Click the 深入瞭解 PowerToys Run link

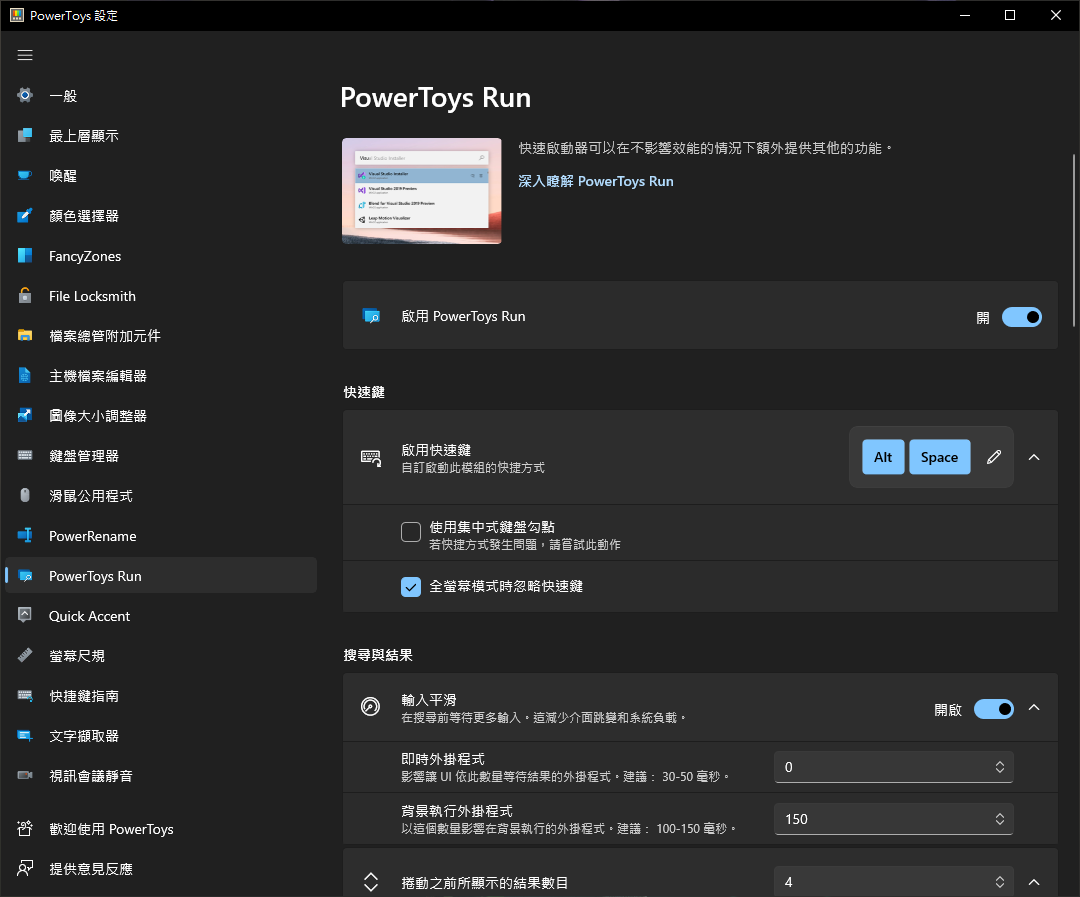pyautogui.click(x=595, y=181)
